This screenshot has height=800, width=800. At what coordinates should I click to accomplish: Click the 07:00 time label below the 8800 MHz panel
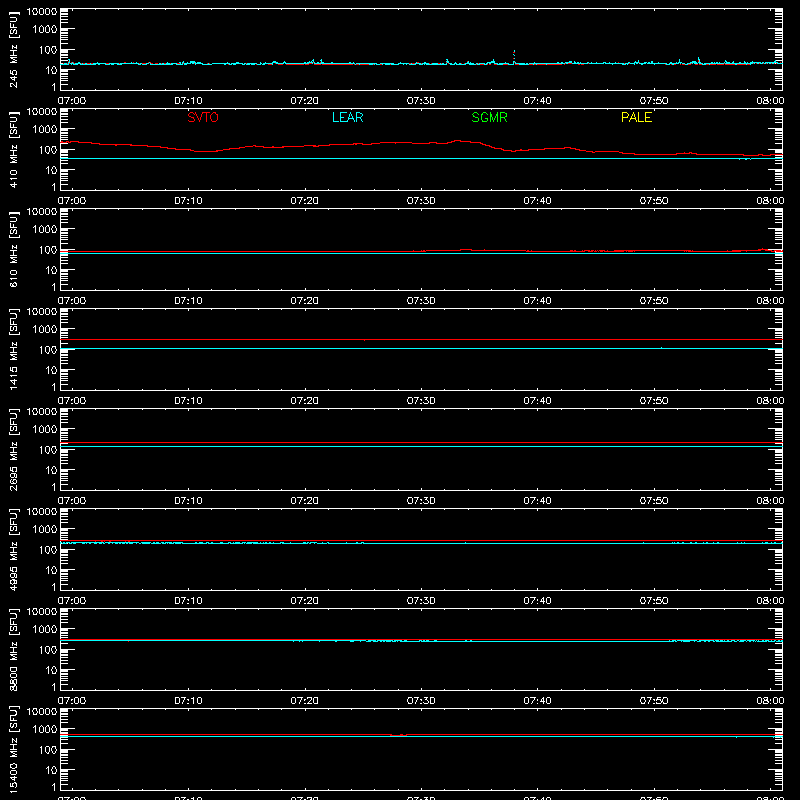[x=72, y=701]
